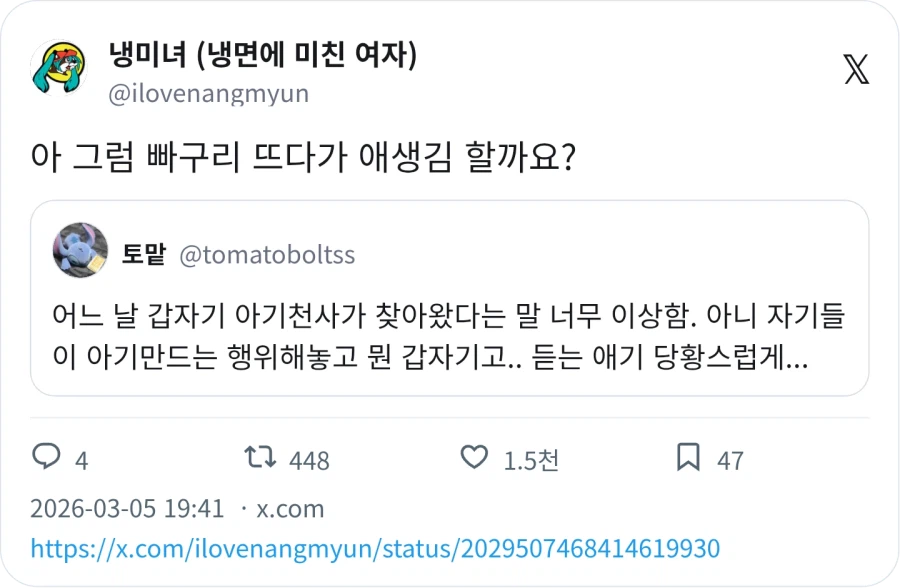Bookmark the tweet using the bookmark icon
This screenshot has width=900, height=588.
click(690, 457)
